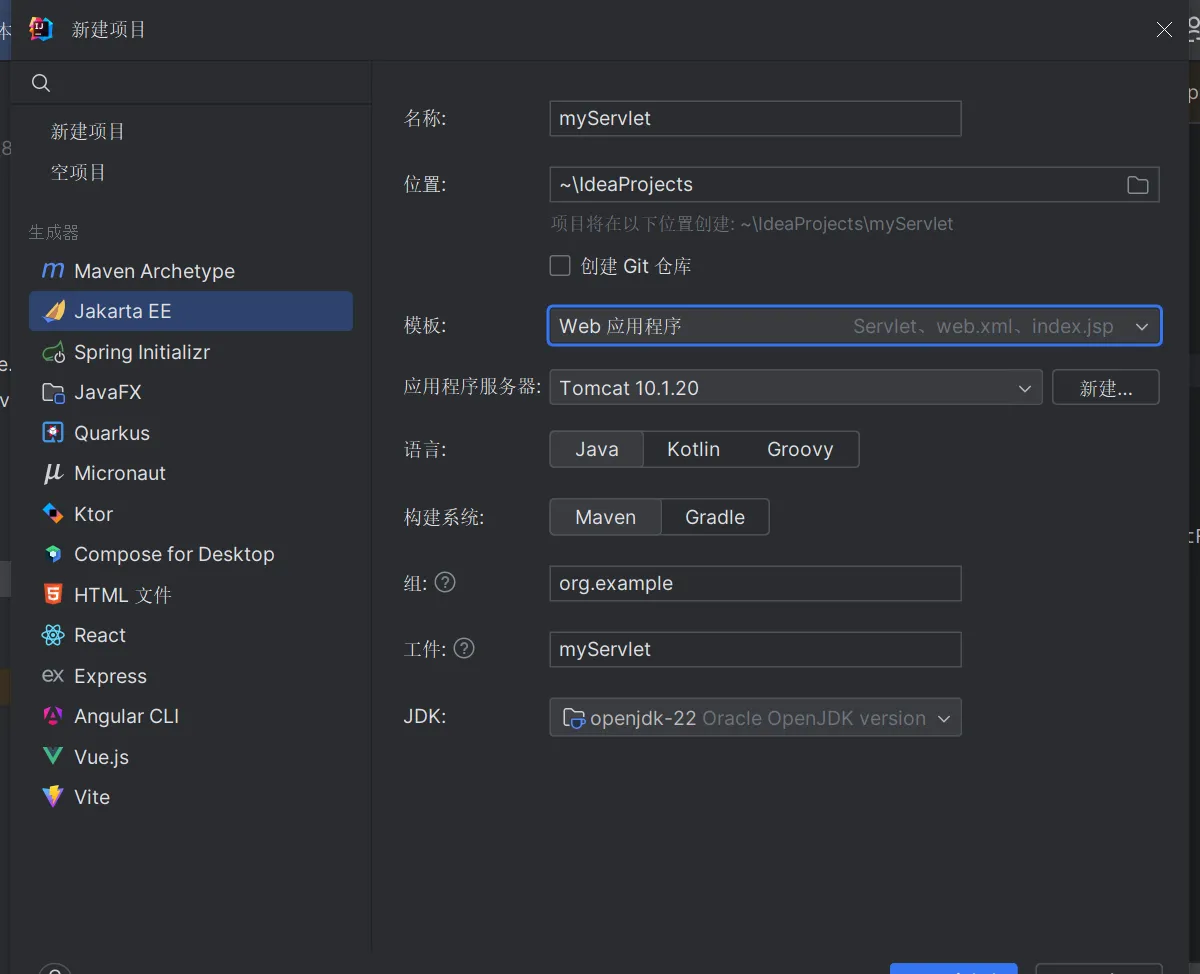
Task: Select 空项目 in the left list
Action: click(x=78, y=172)
